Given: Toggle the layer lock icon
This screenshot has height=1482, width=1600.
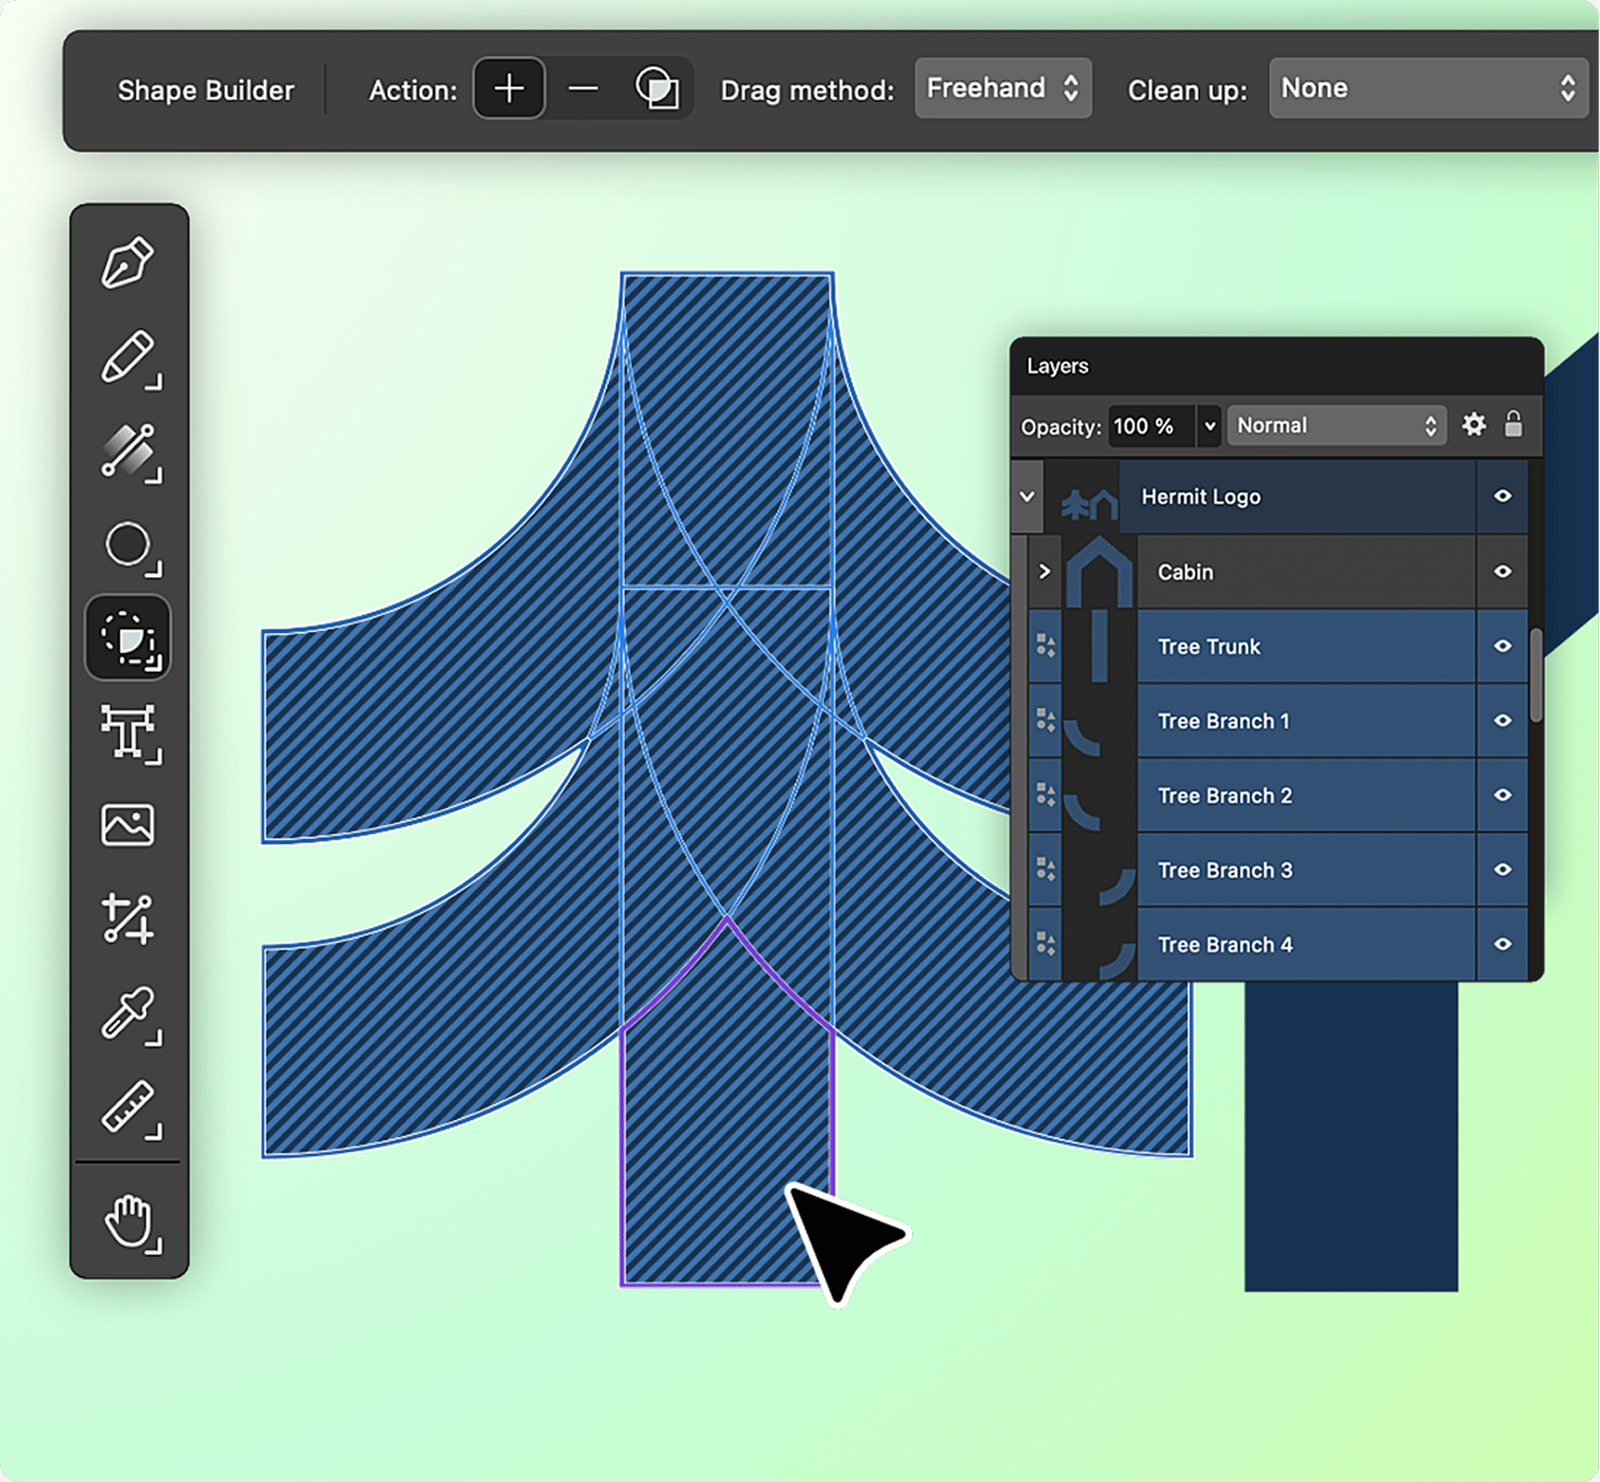Looking at the screenshot, I should (1513, 425).
